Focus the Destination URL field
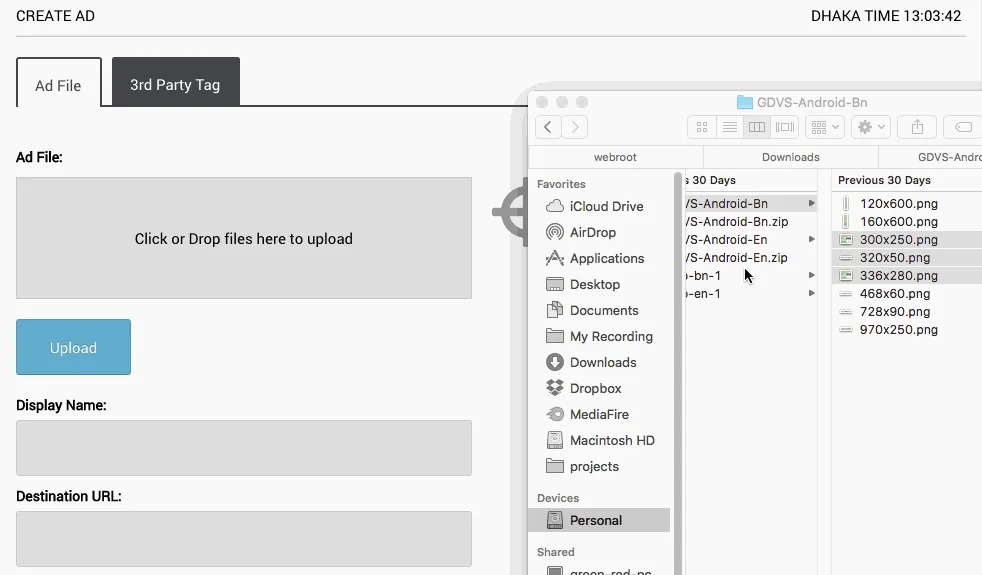The height and width of the screenshot is (575, 982). [244, 539]
